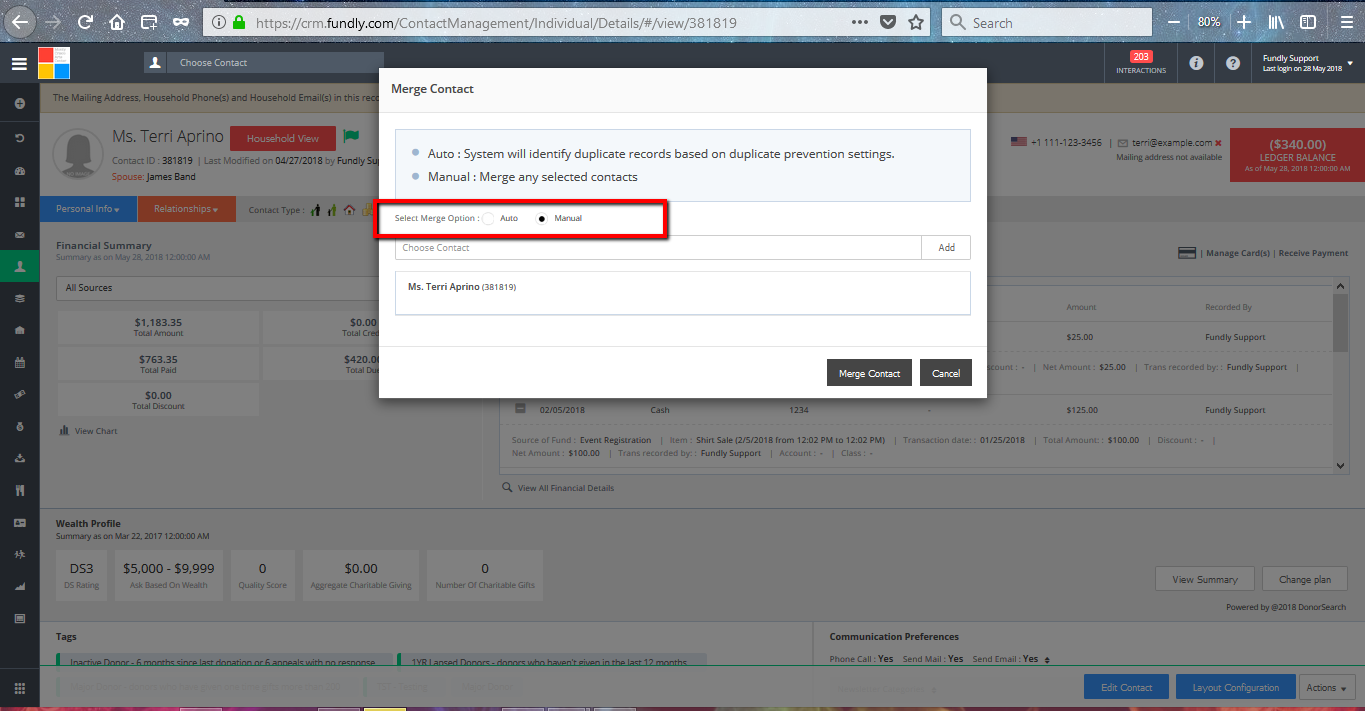Open the hamburger navigation menu
Viewport: 1365px width, 711px height.
(19, 64)
